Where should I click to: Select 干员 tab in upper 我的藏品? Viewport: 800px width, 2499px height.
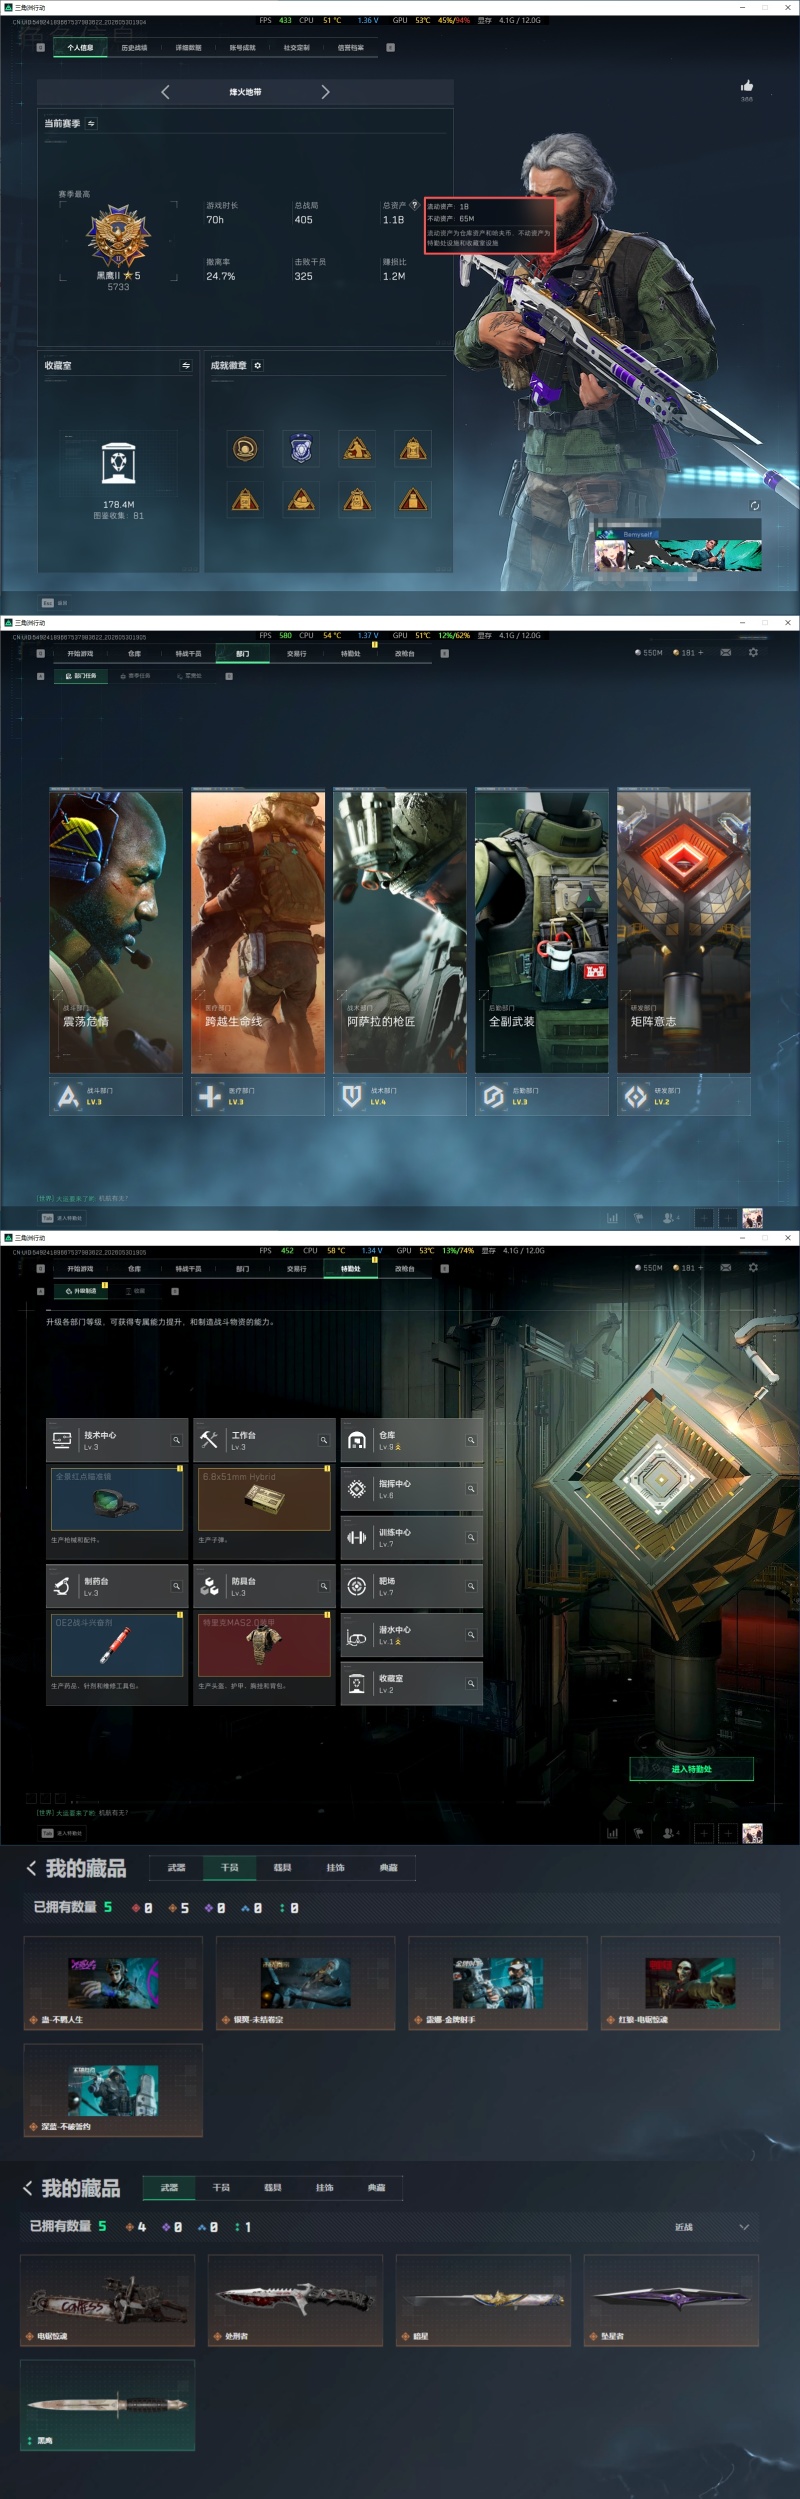229,1867
